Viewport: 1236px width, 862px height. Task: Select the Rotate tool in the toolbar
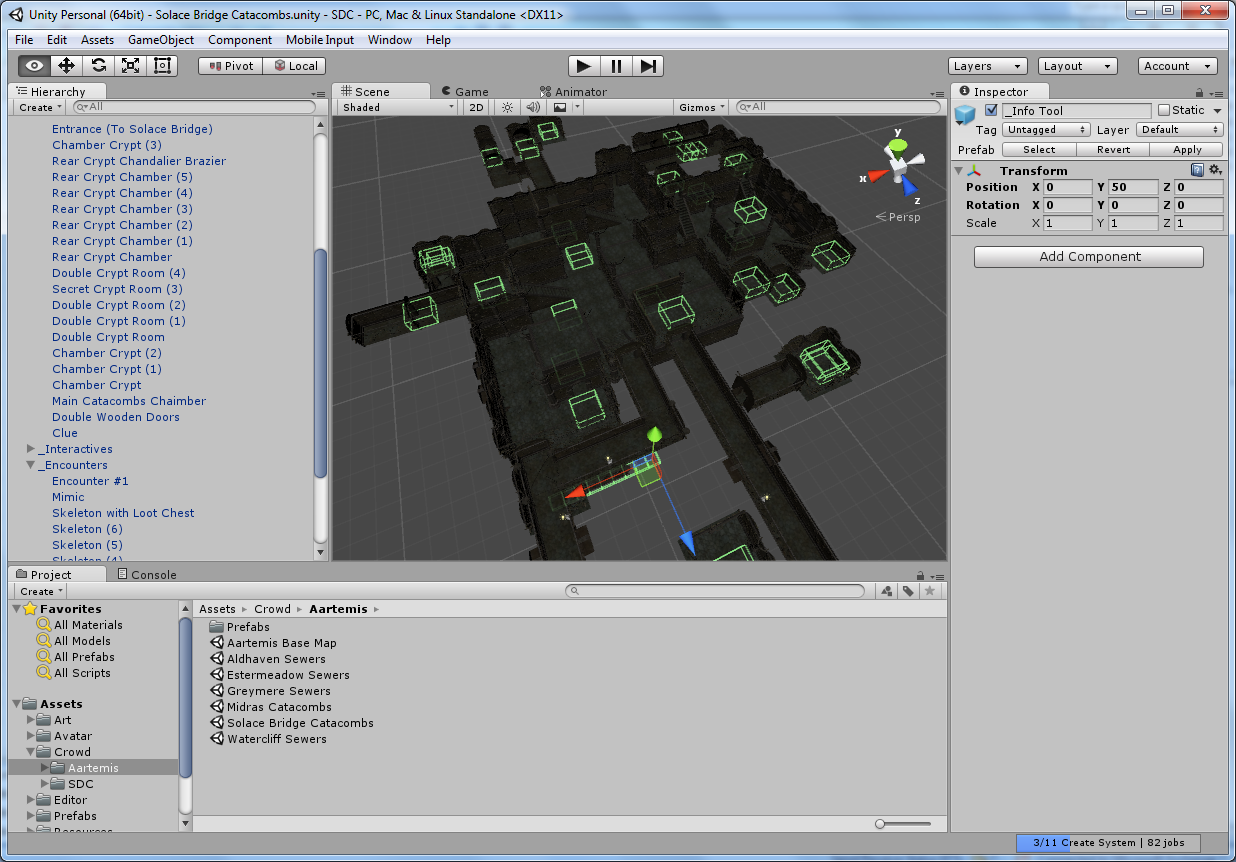click(98, 66)
